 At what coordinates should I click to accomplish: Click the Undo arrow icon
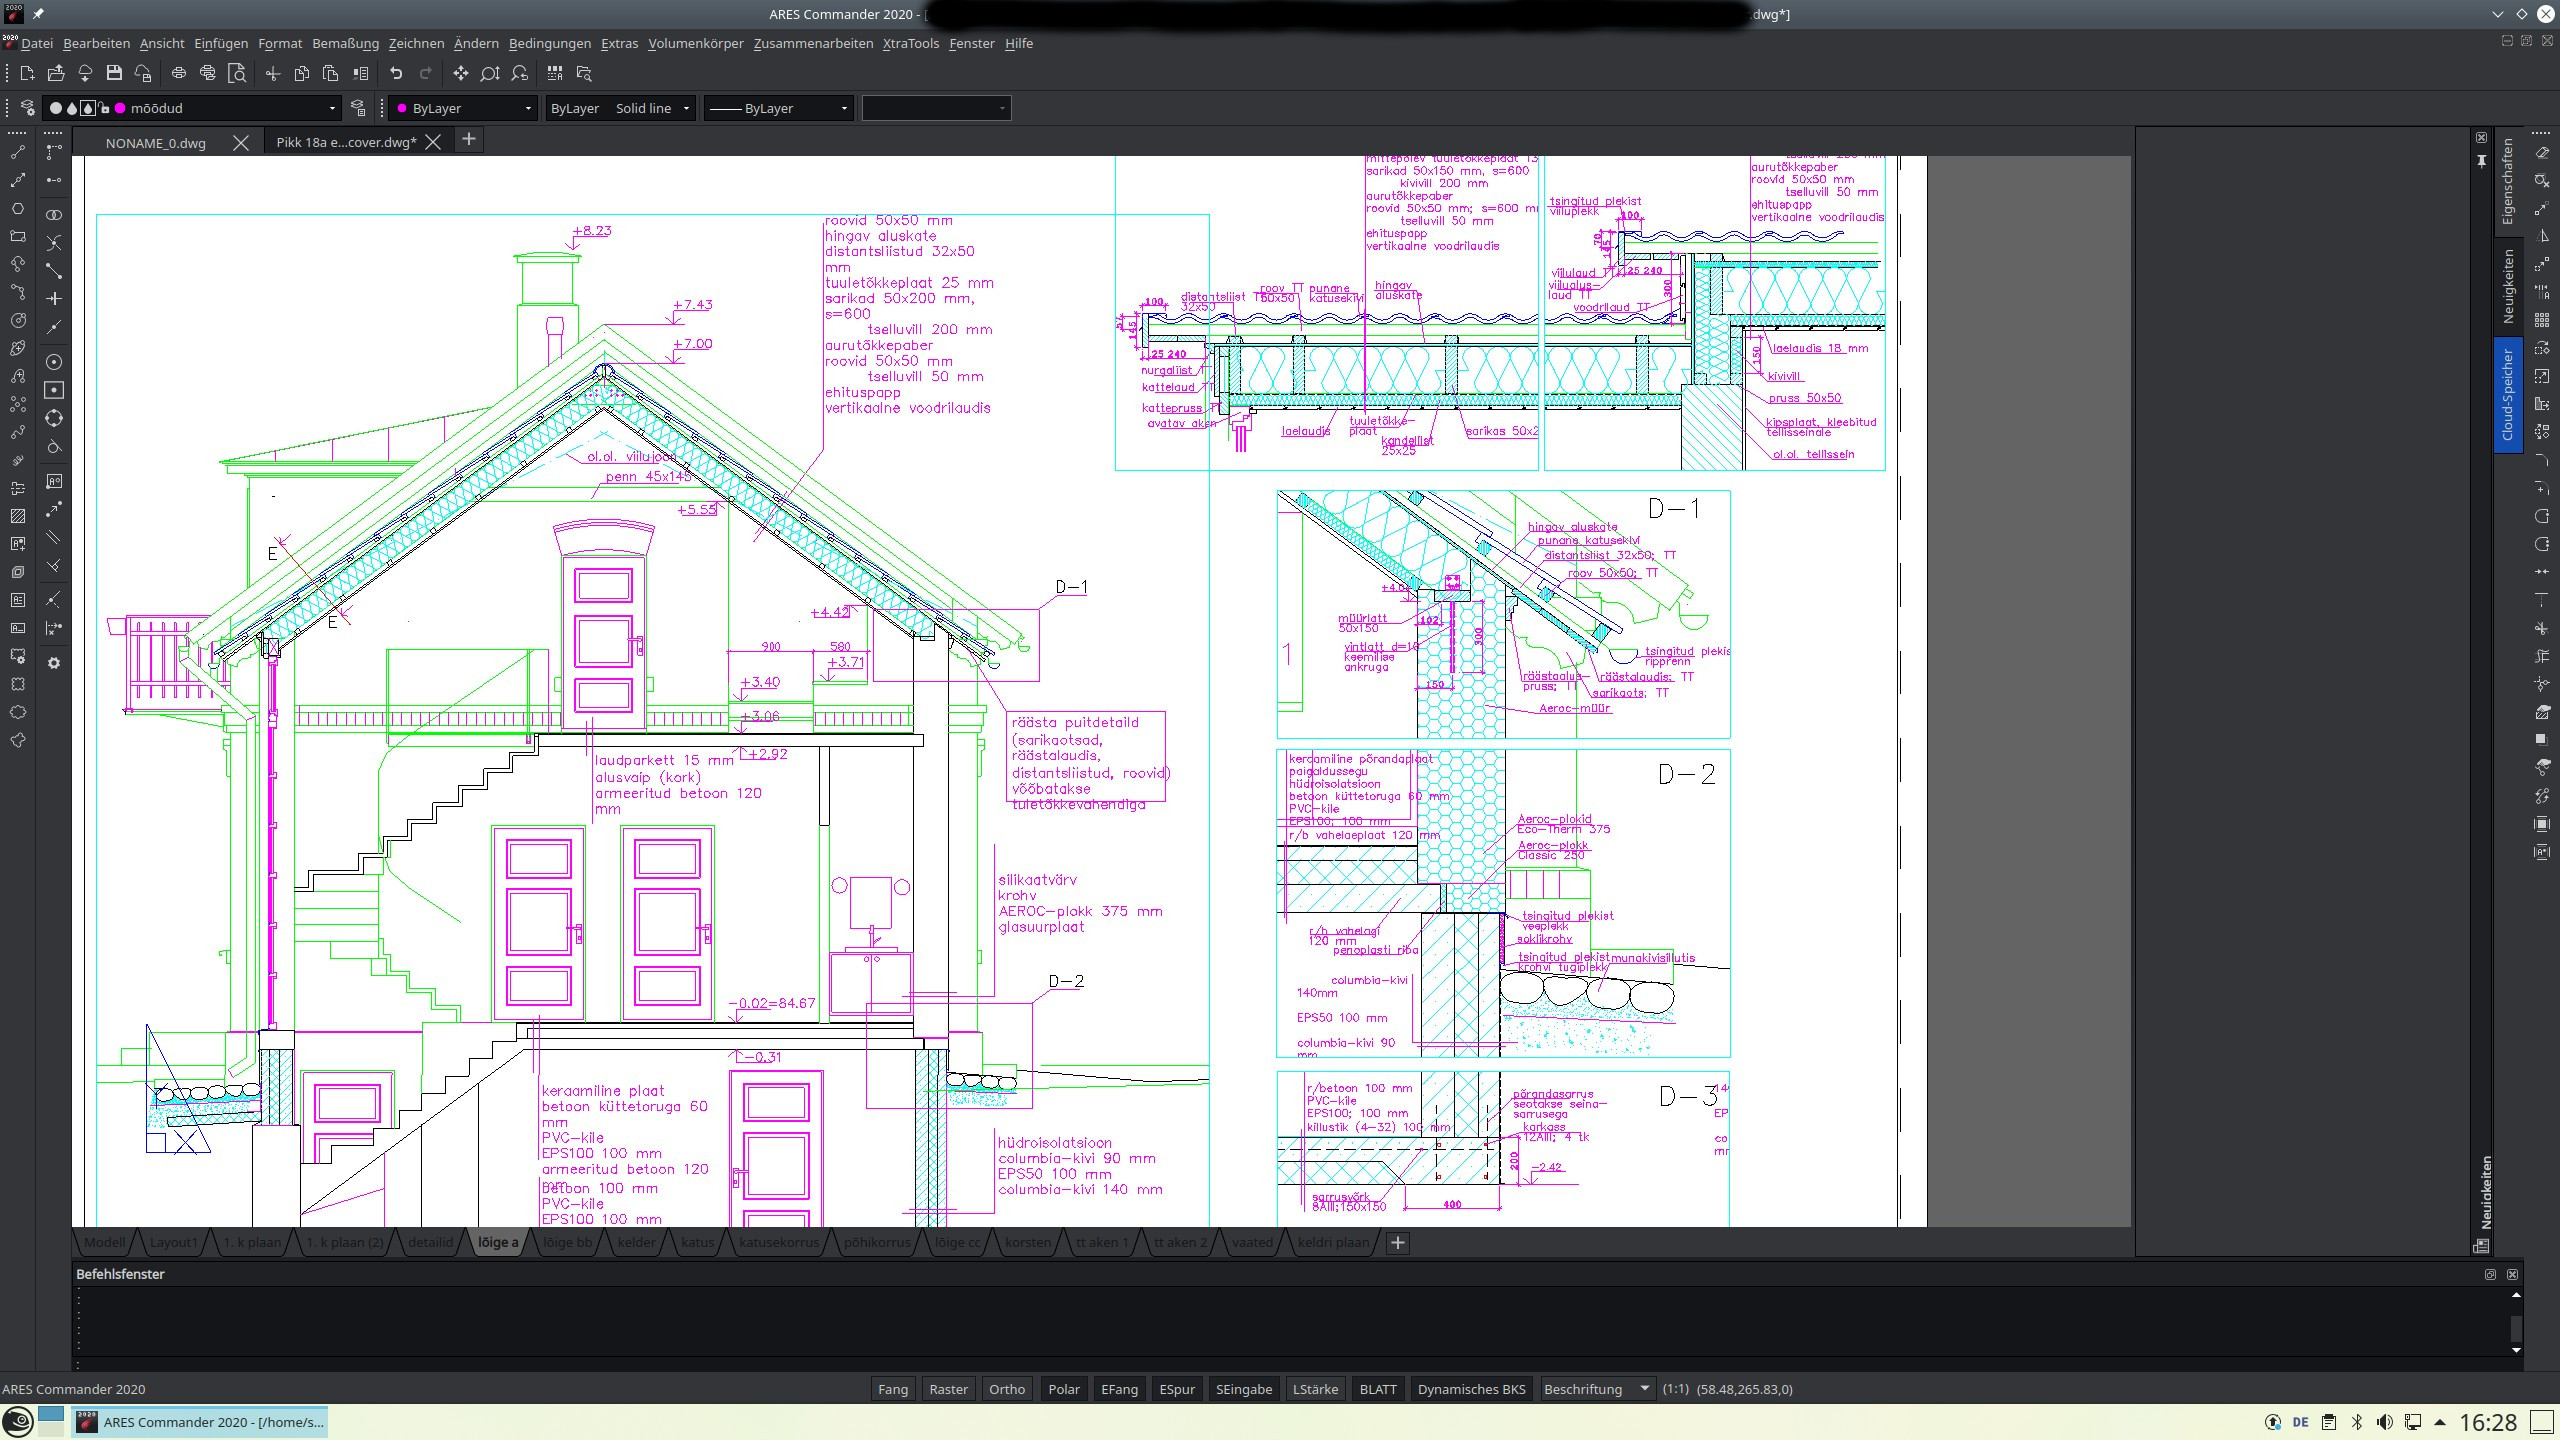pos(396,73)
